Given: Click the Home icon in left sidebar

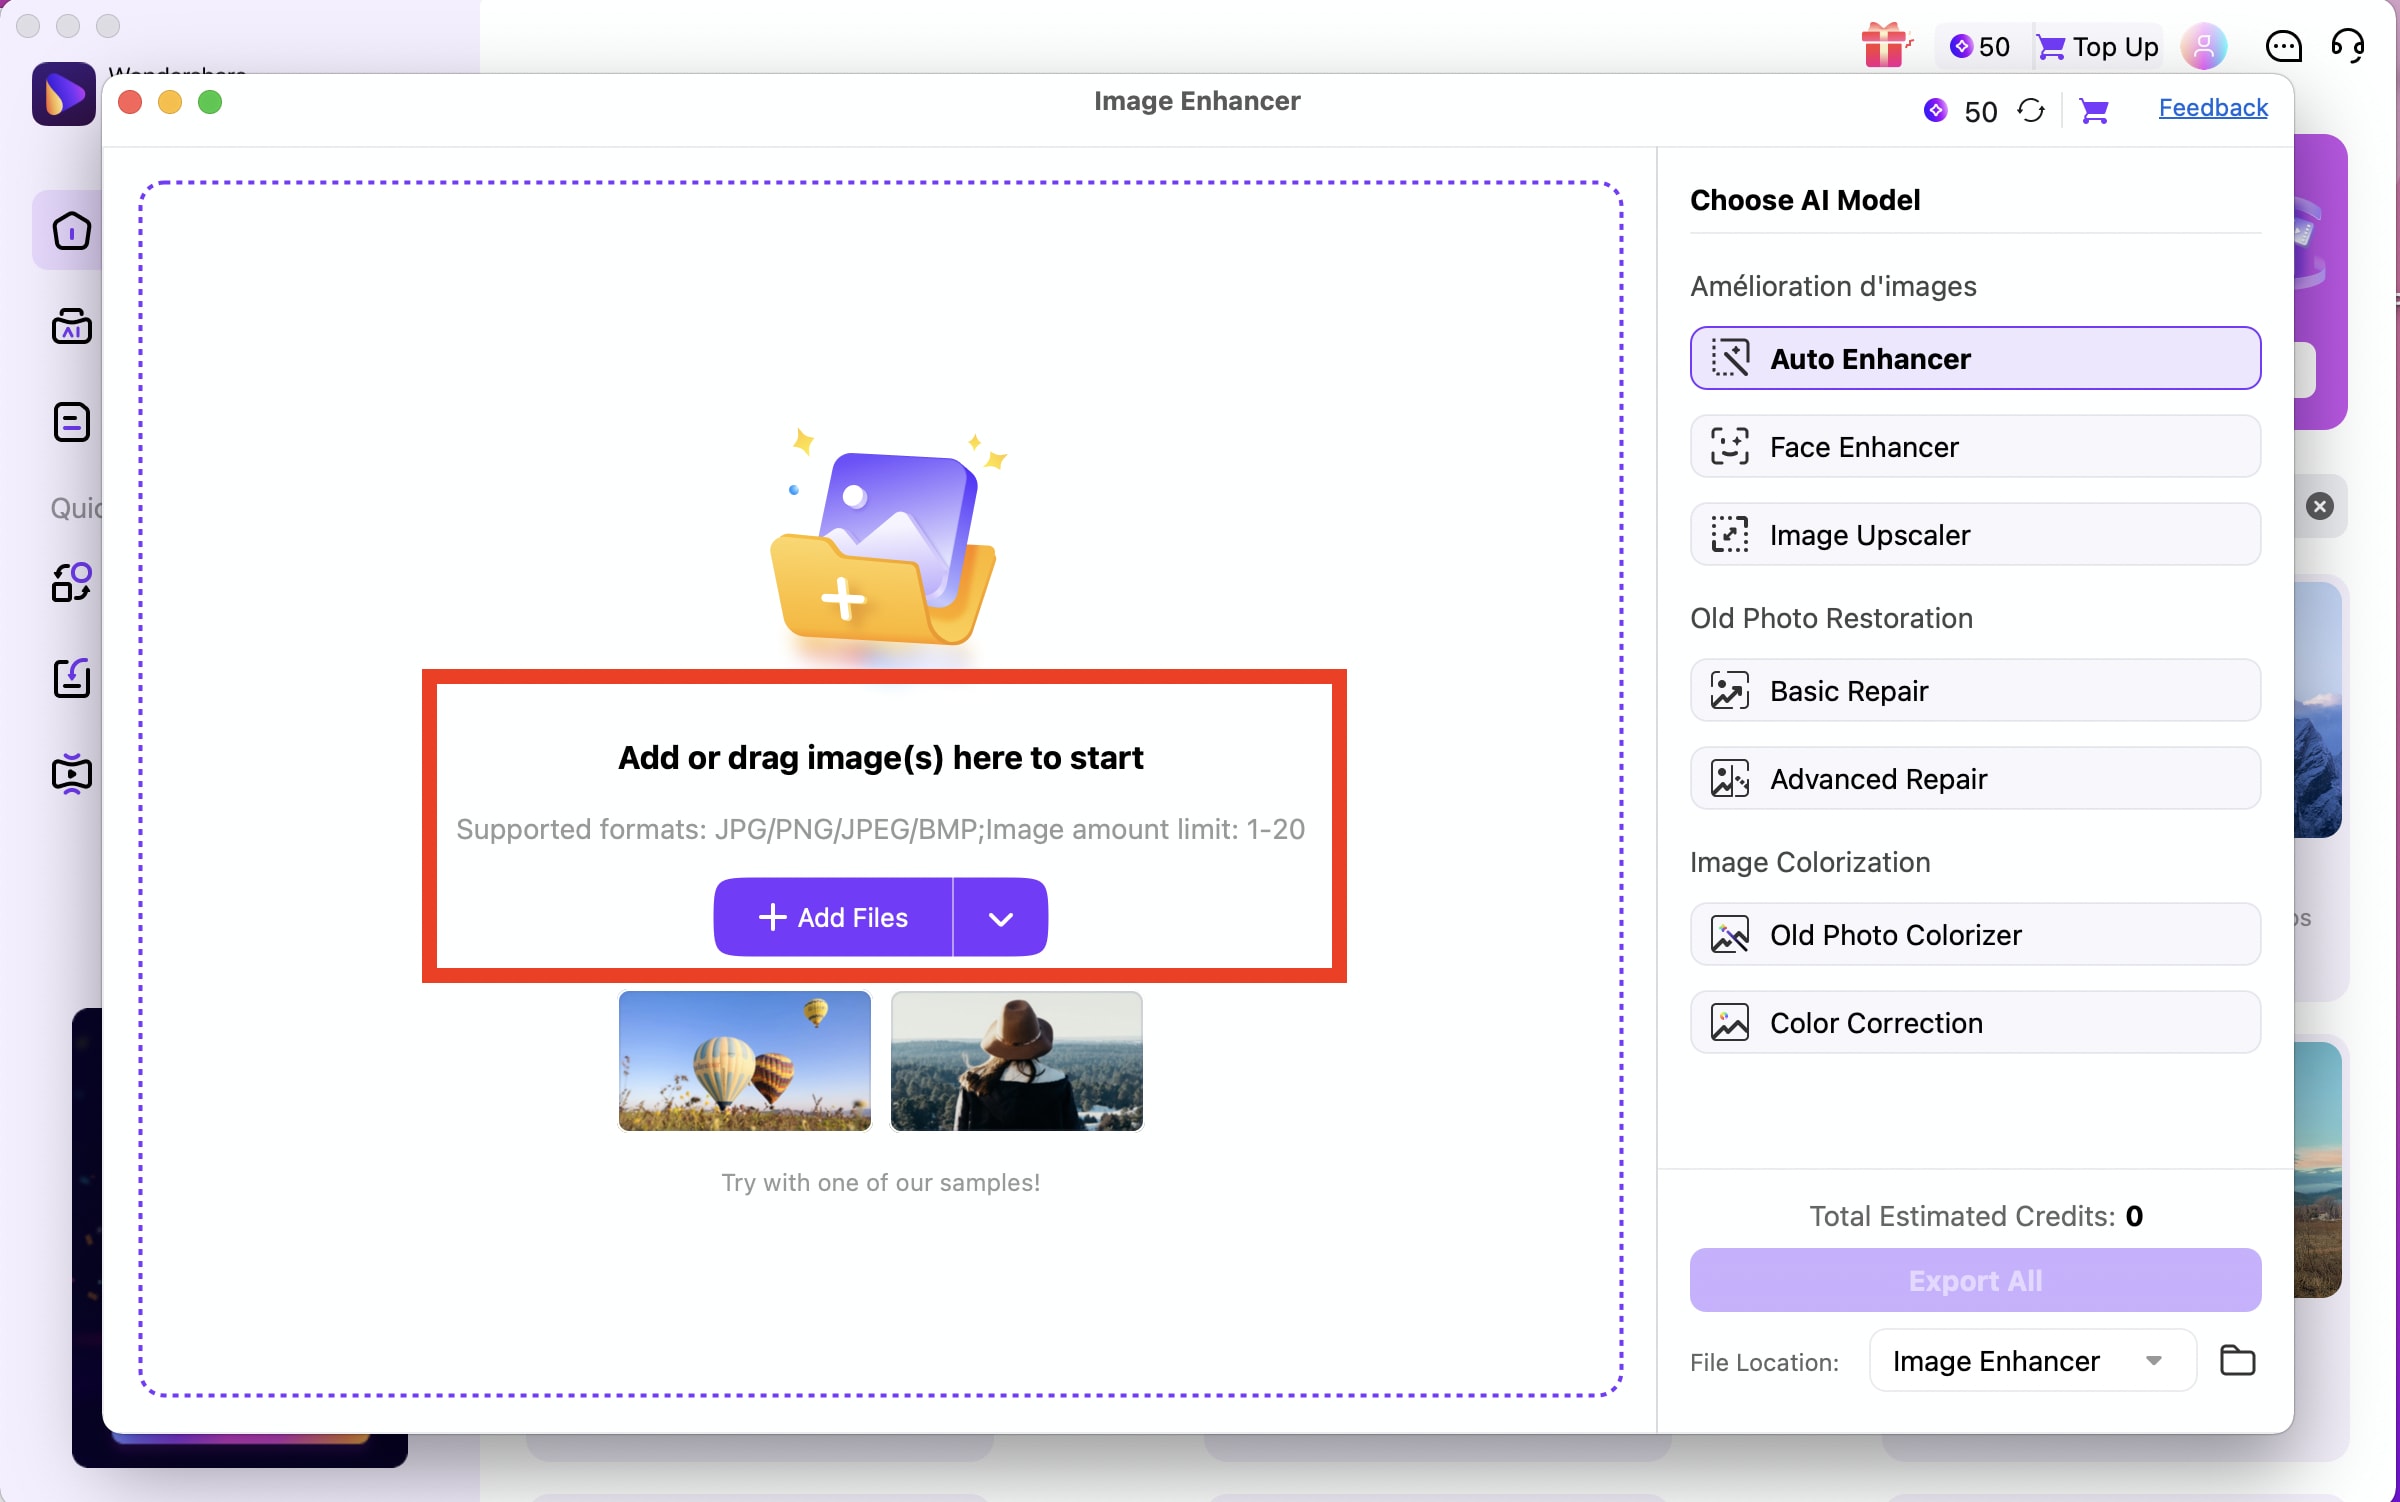Looking at the screenshot, I should tap(71, 231).
